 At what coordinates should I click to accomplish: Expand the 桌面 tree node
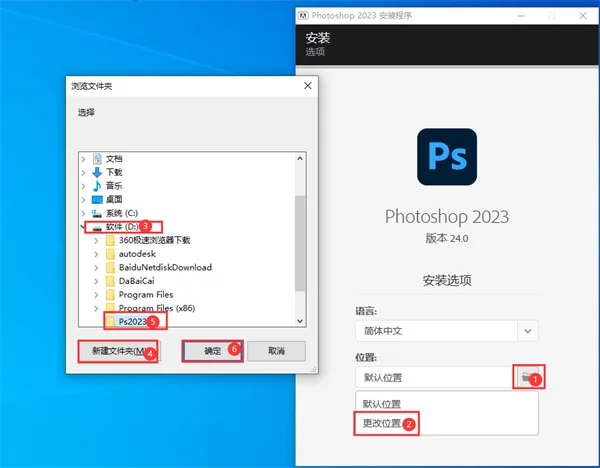[83, 199]
